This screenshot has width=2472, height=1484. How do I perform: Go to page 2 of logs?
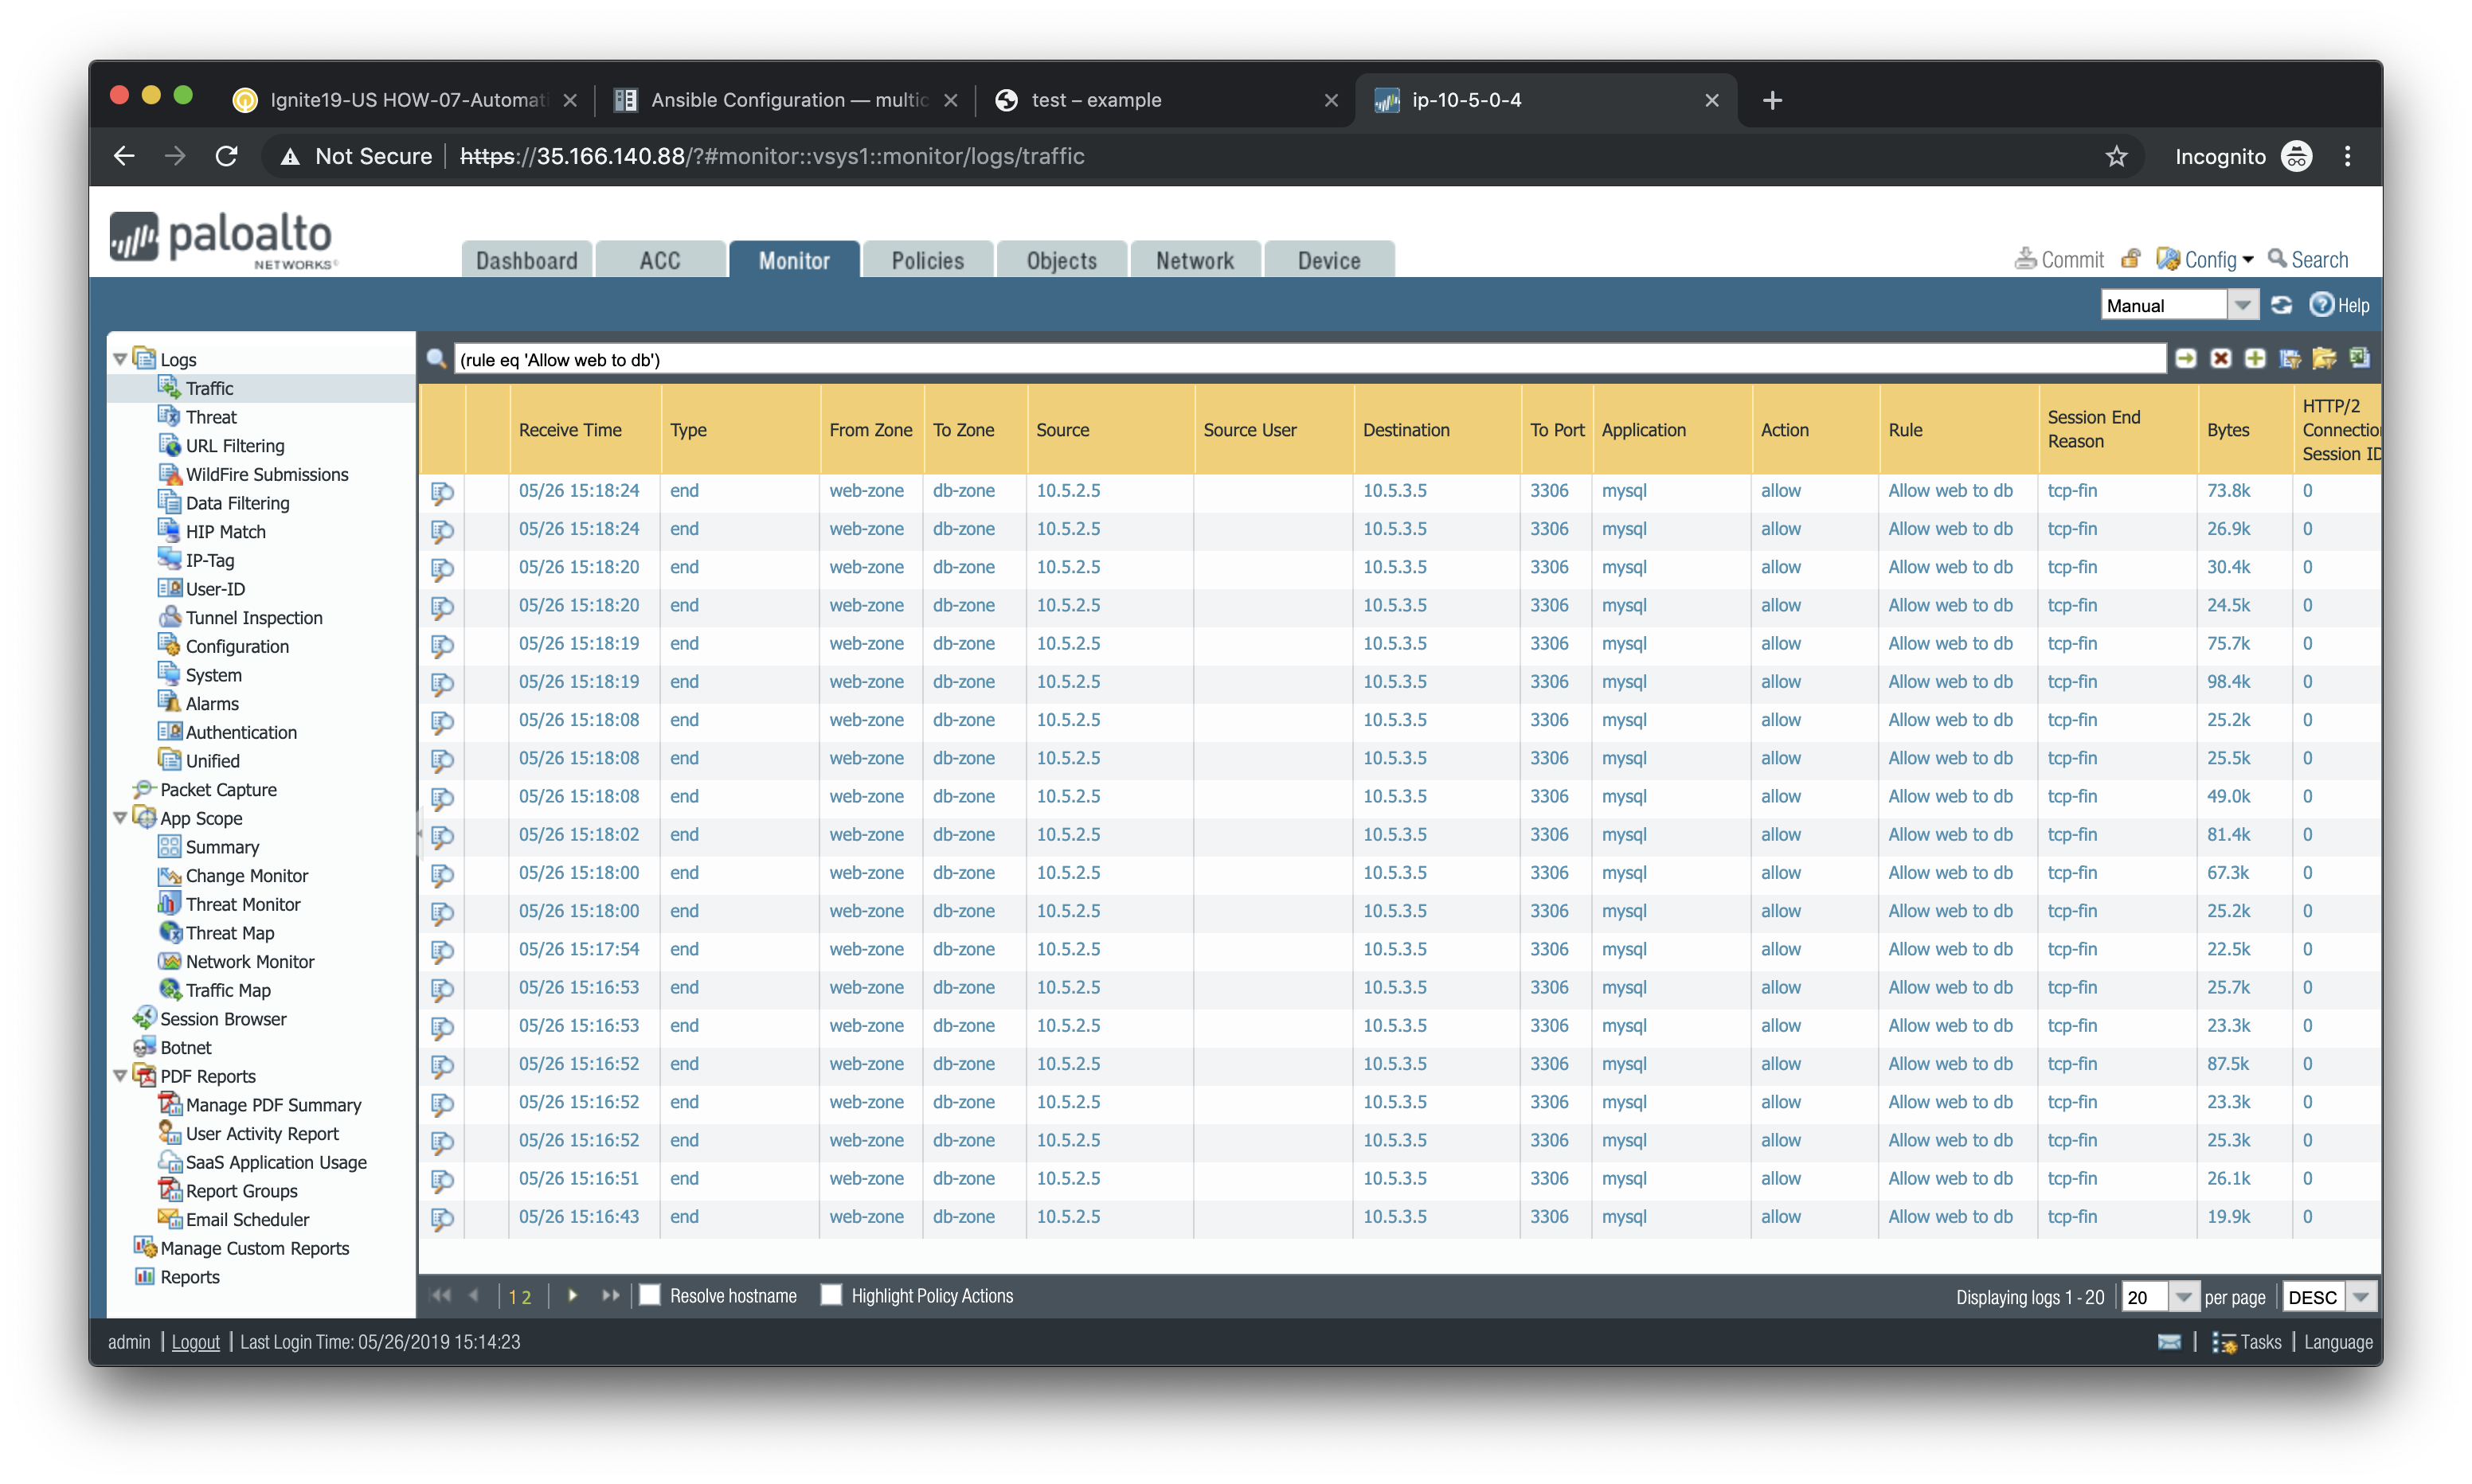tap(526, 1297)
